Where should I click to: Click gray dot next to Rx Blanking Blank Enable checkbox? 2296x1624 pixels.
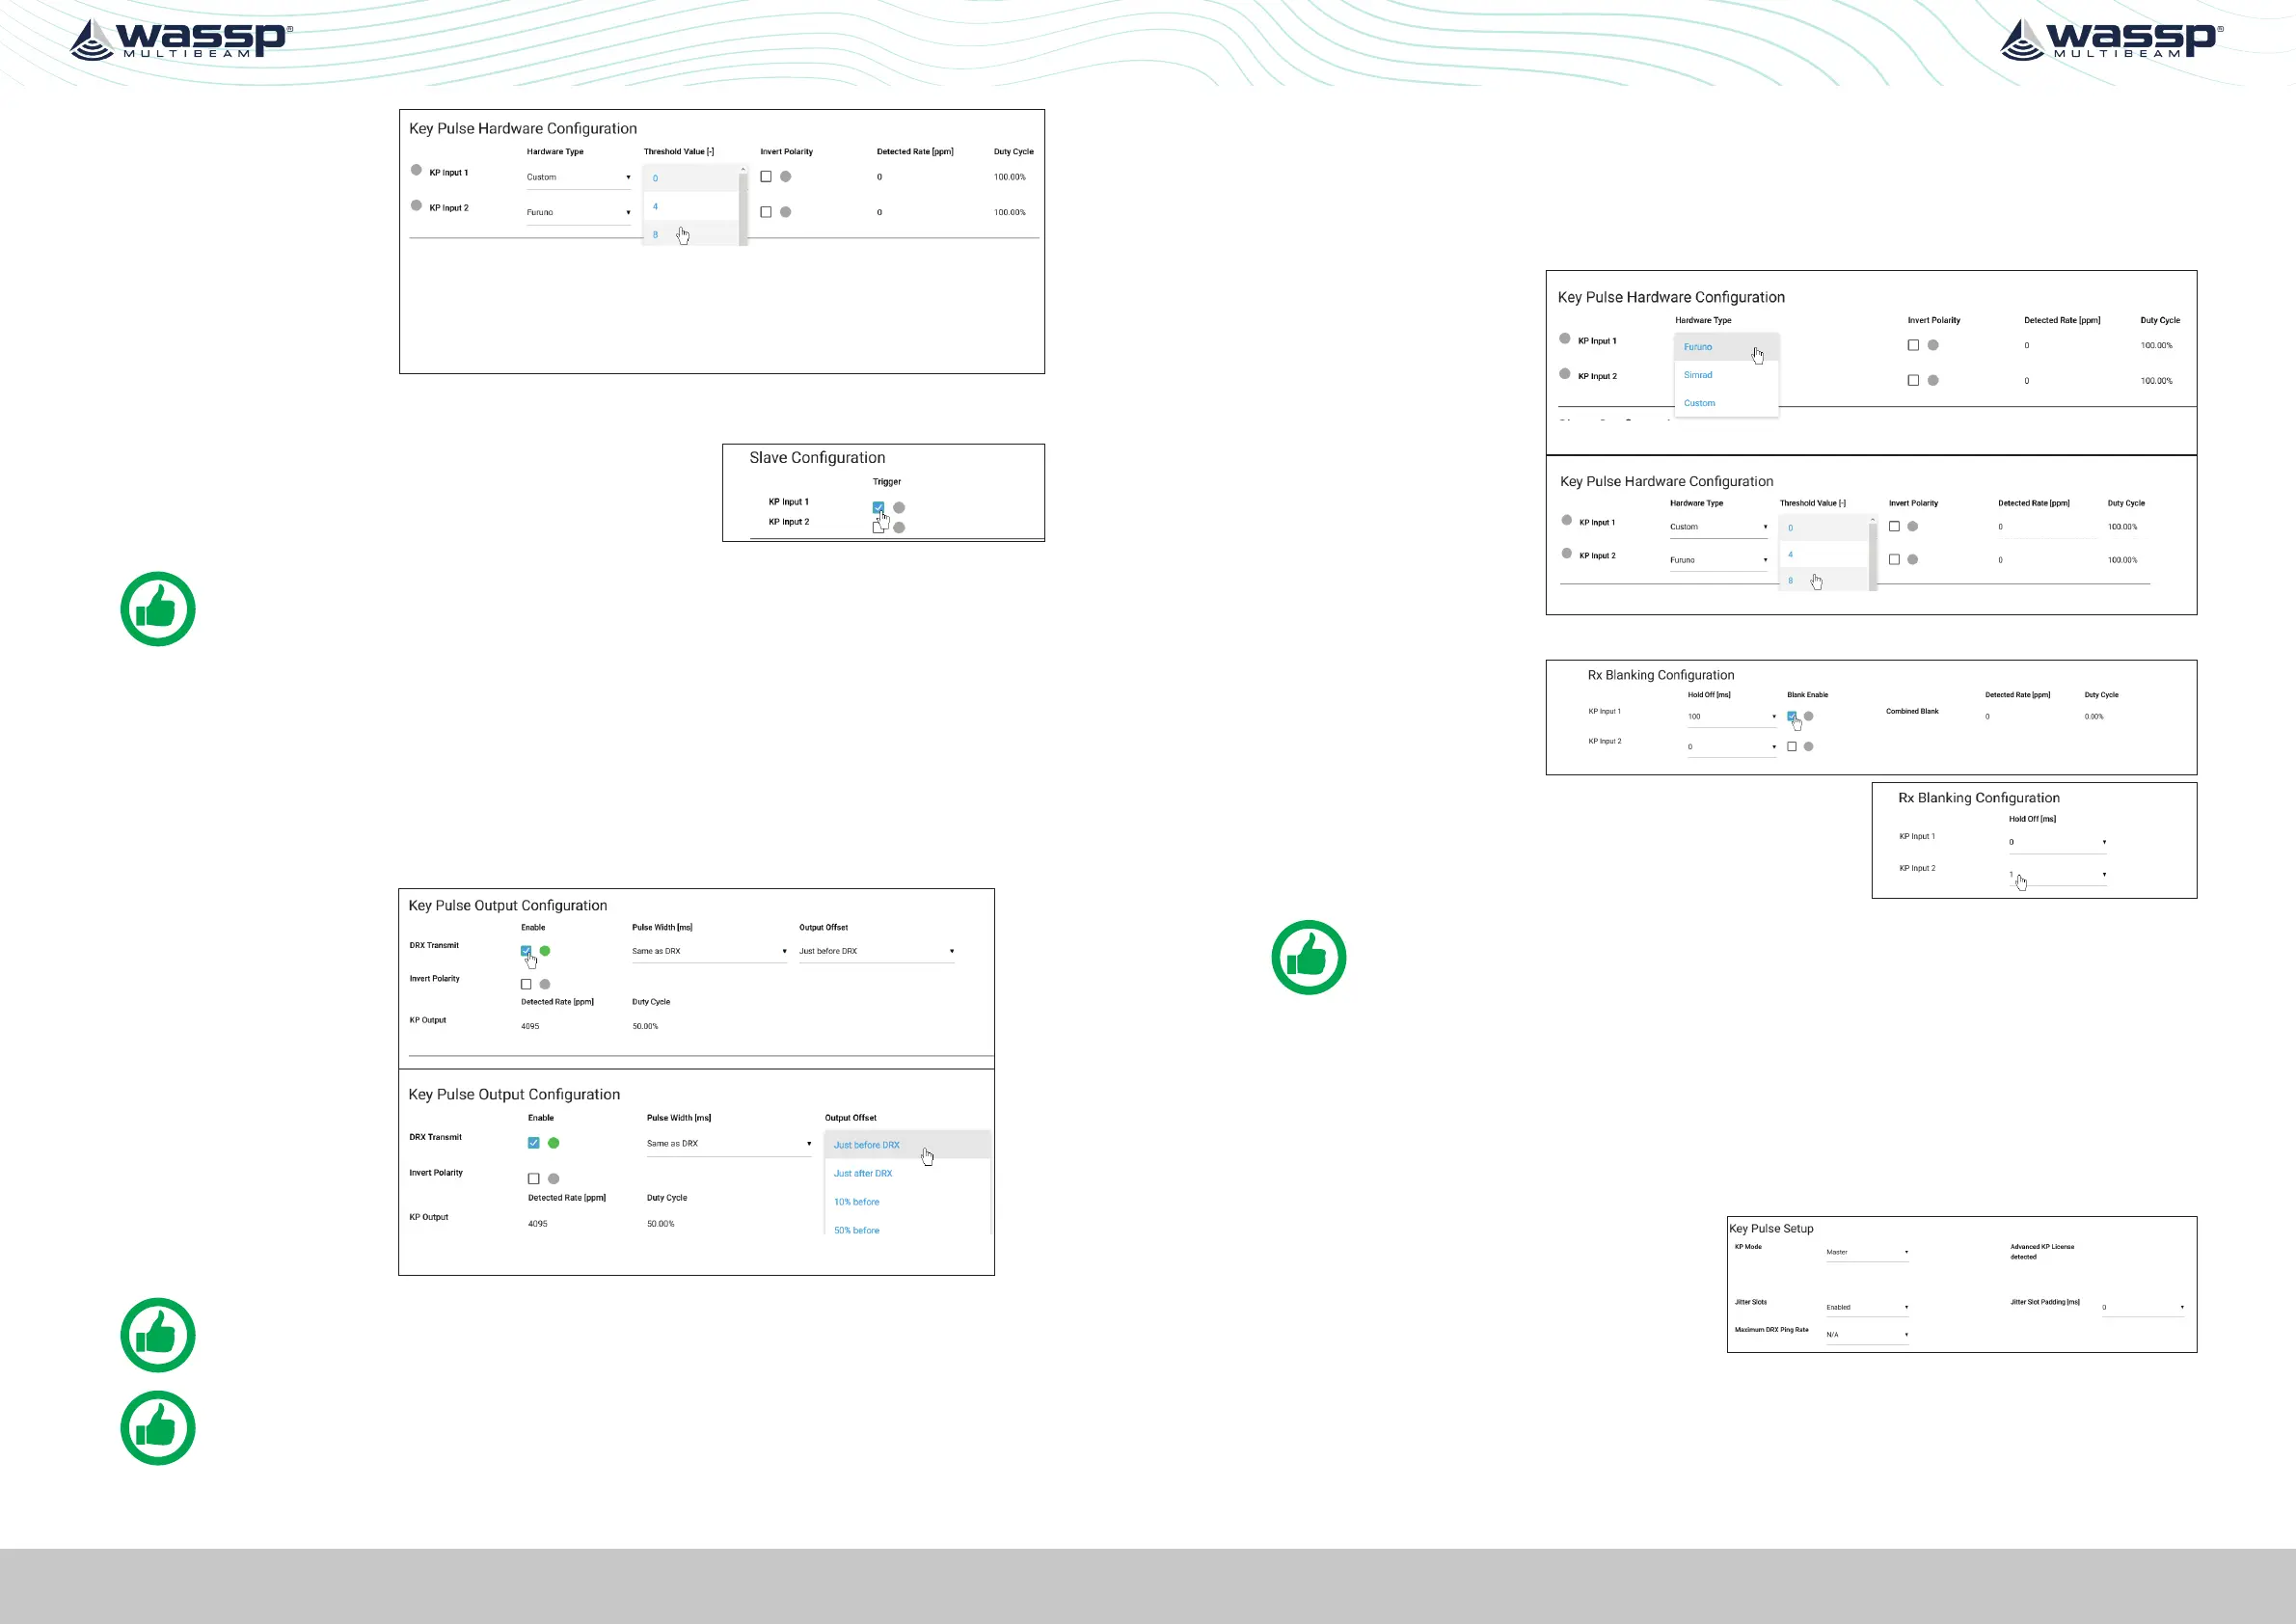coord(1808,716)
